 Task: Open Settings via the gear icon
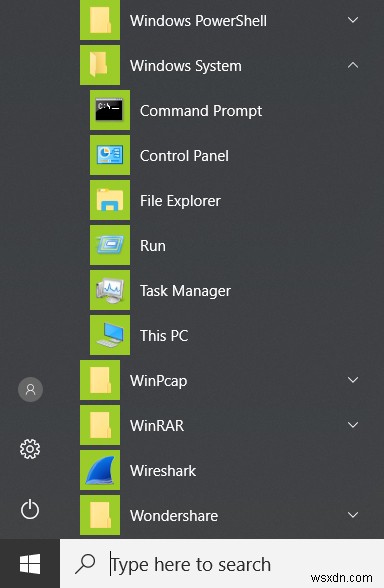click(30, 449)
